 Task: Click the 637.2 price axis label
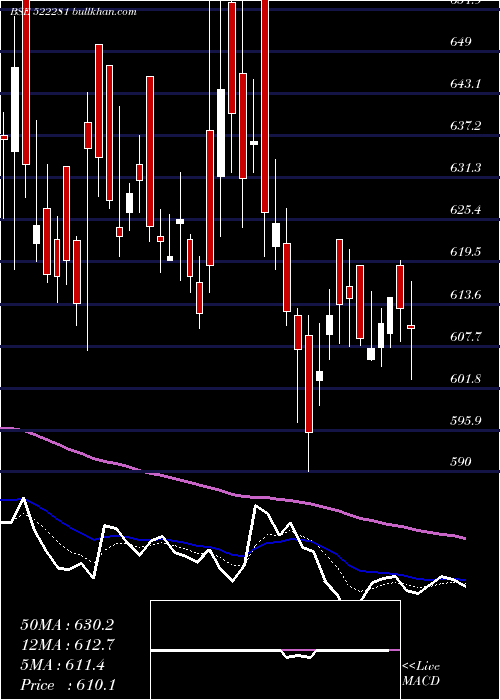pyautogui.click(x=466, y=125)
